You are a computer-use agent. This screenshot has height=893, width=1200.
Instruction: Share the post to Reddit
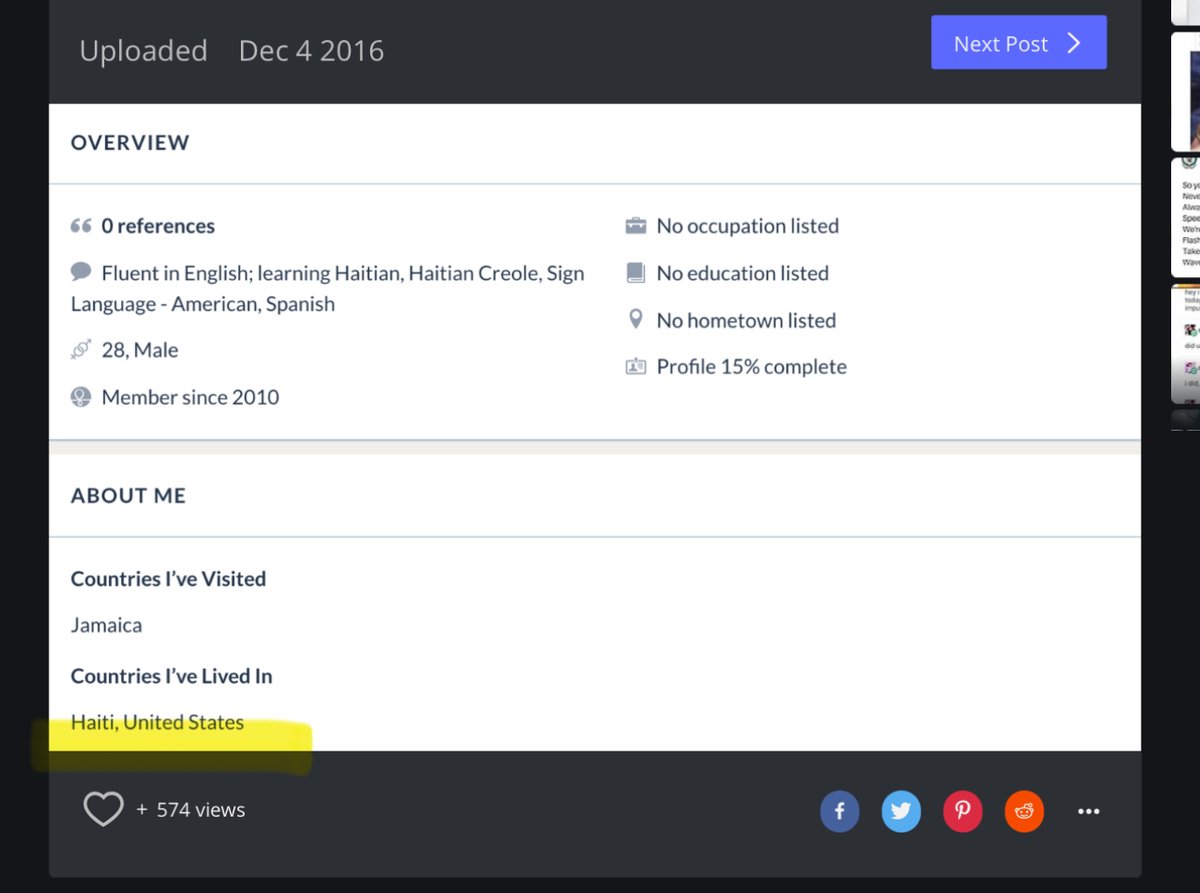tap(1024, 811)
